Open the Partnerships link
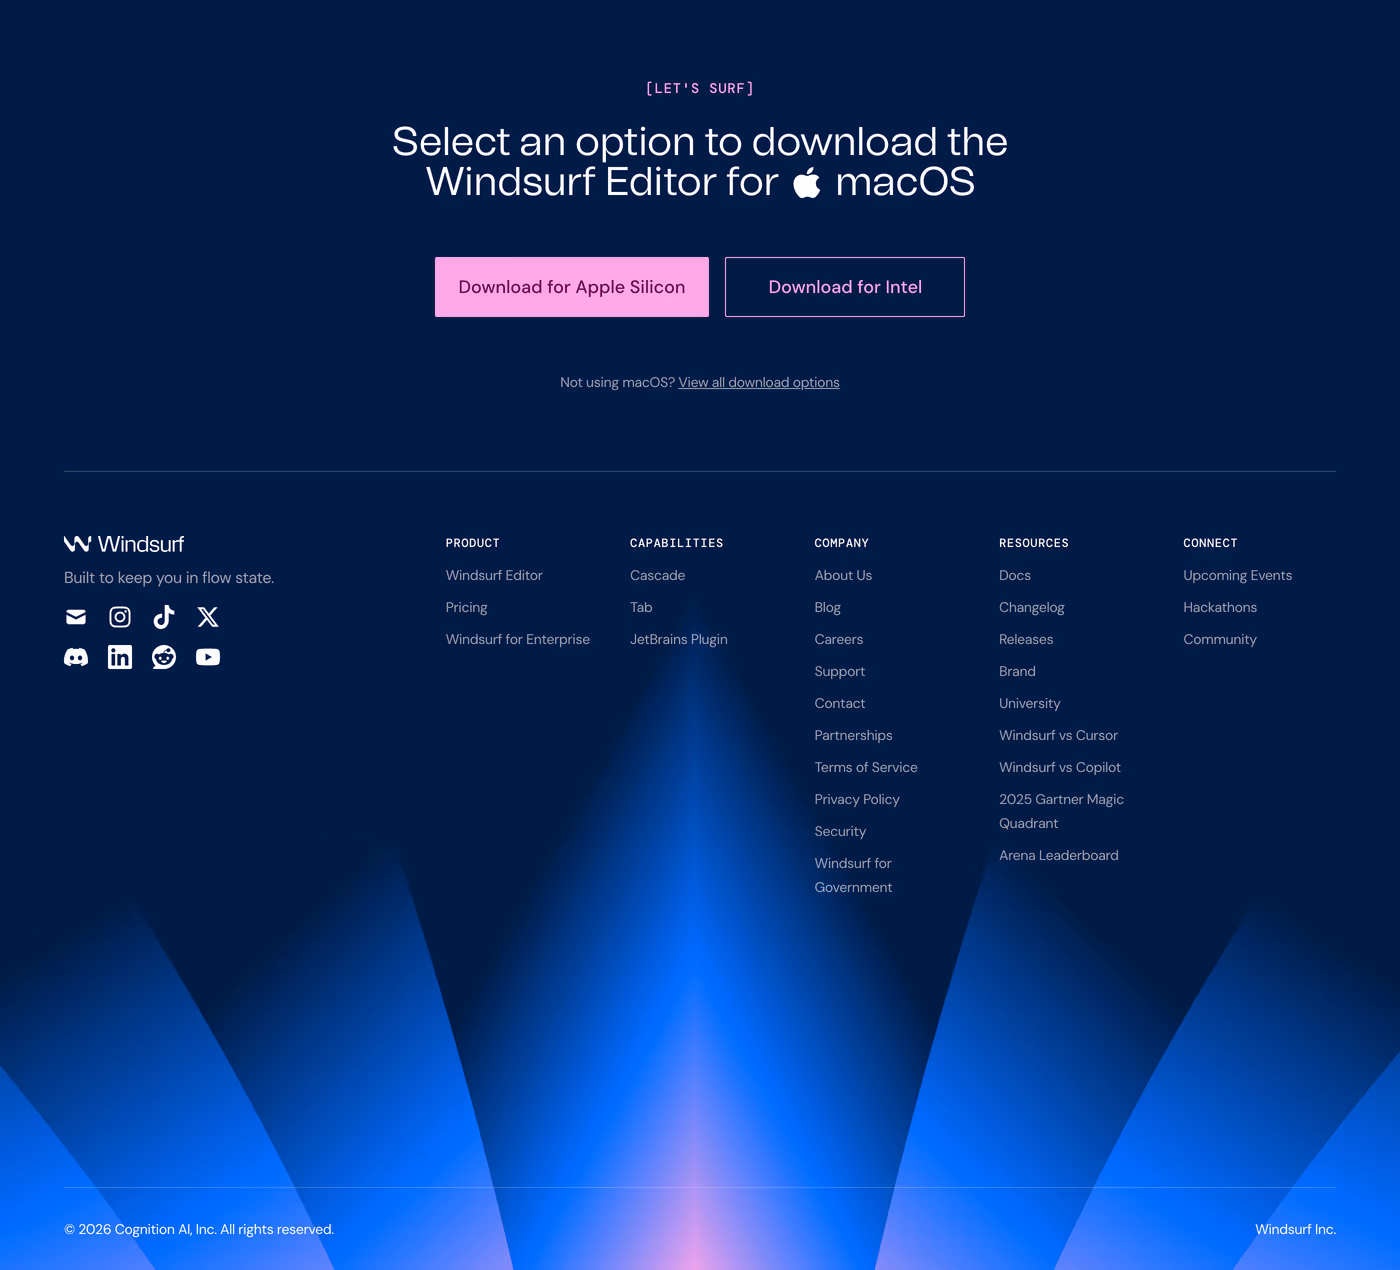 pos(854,735)
